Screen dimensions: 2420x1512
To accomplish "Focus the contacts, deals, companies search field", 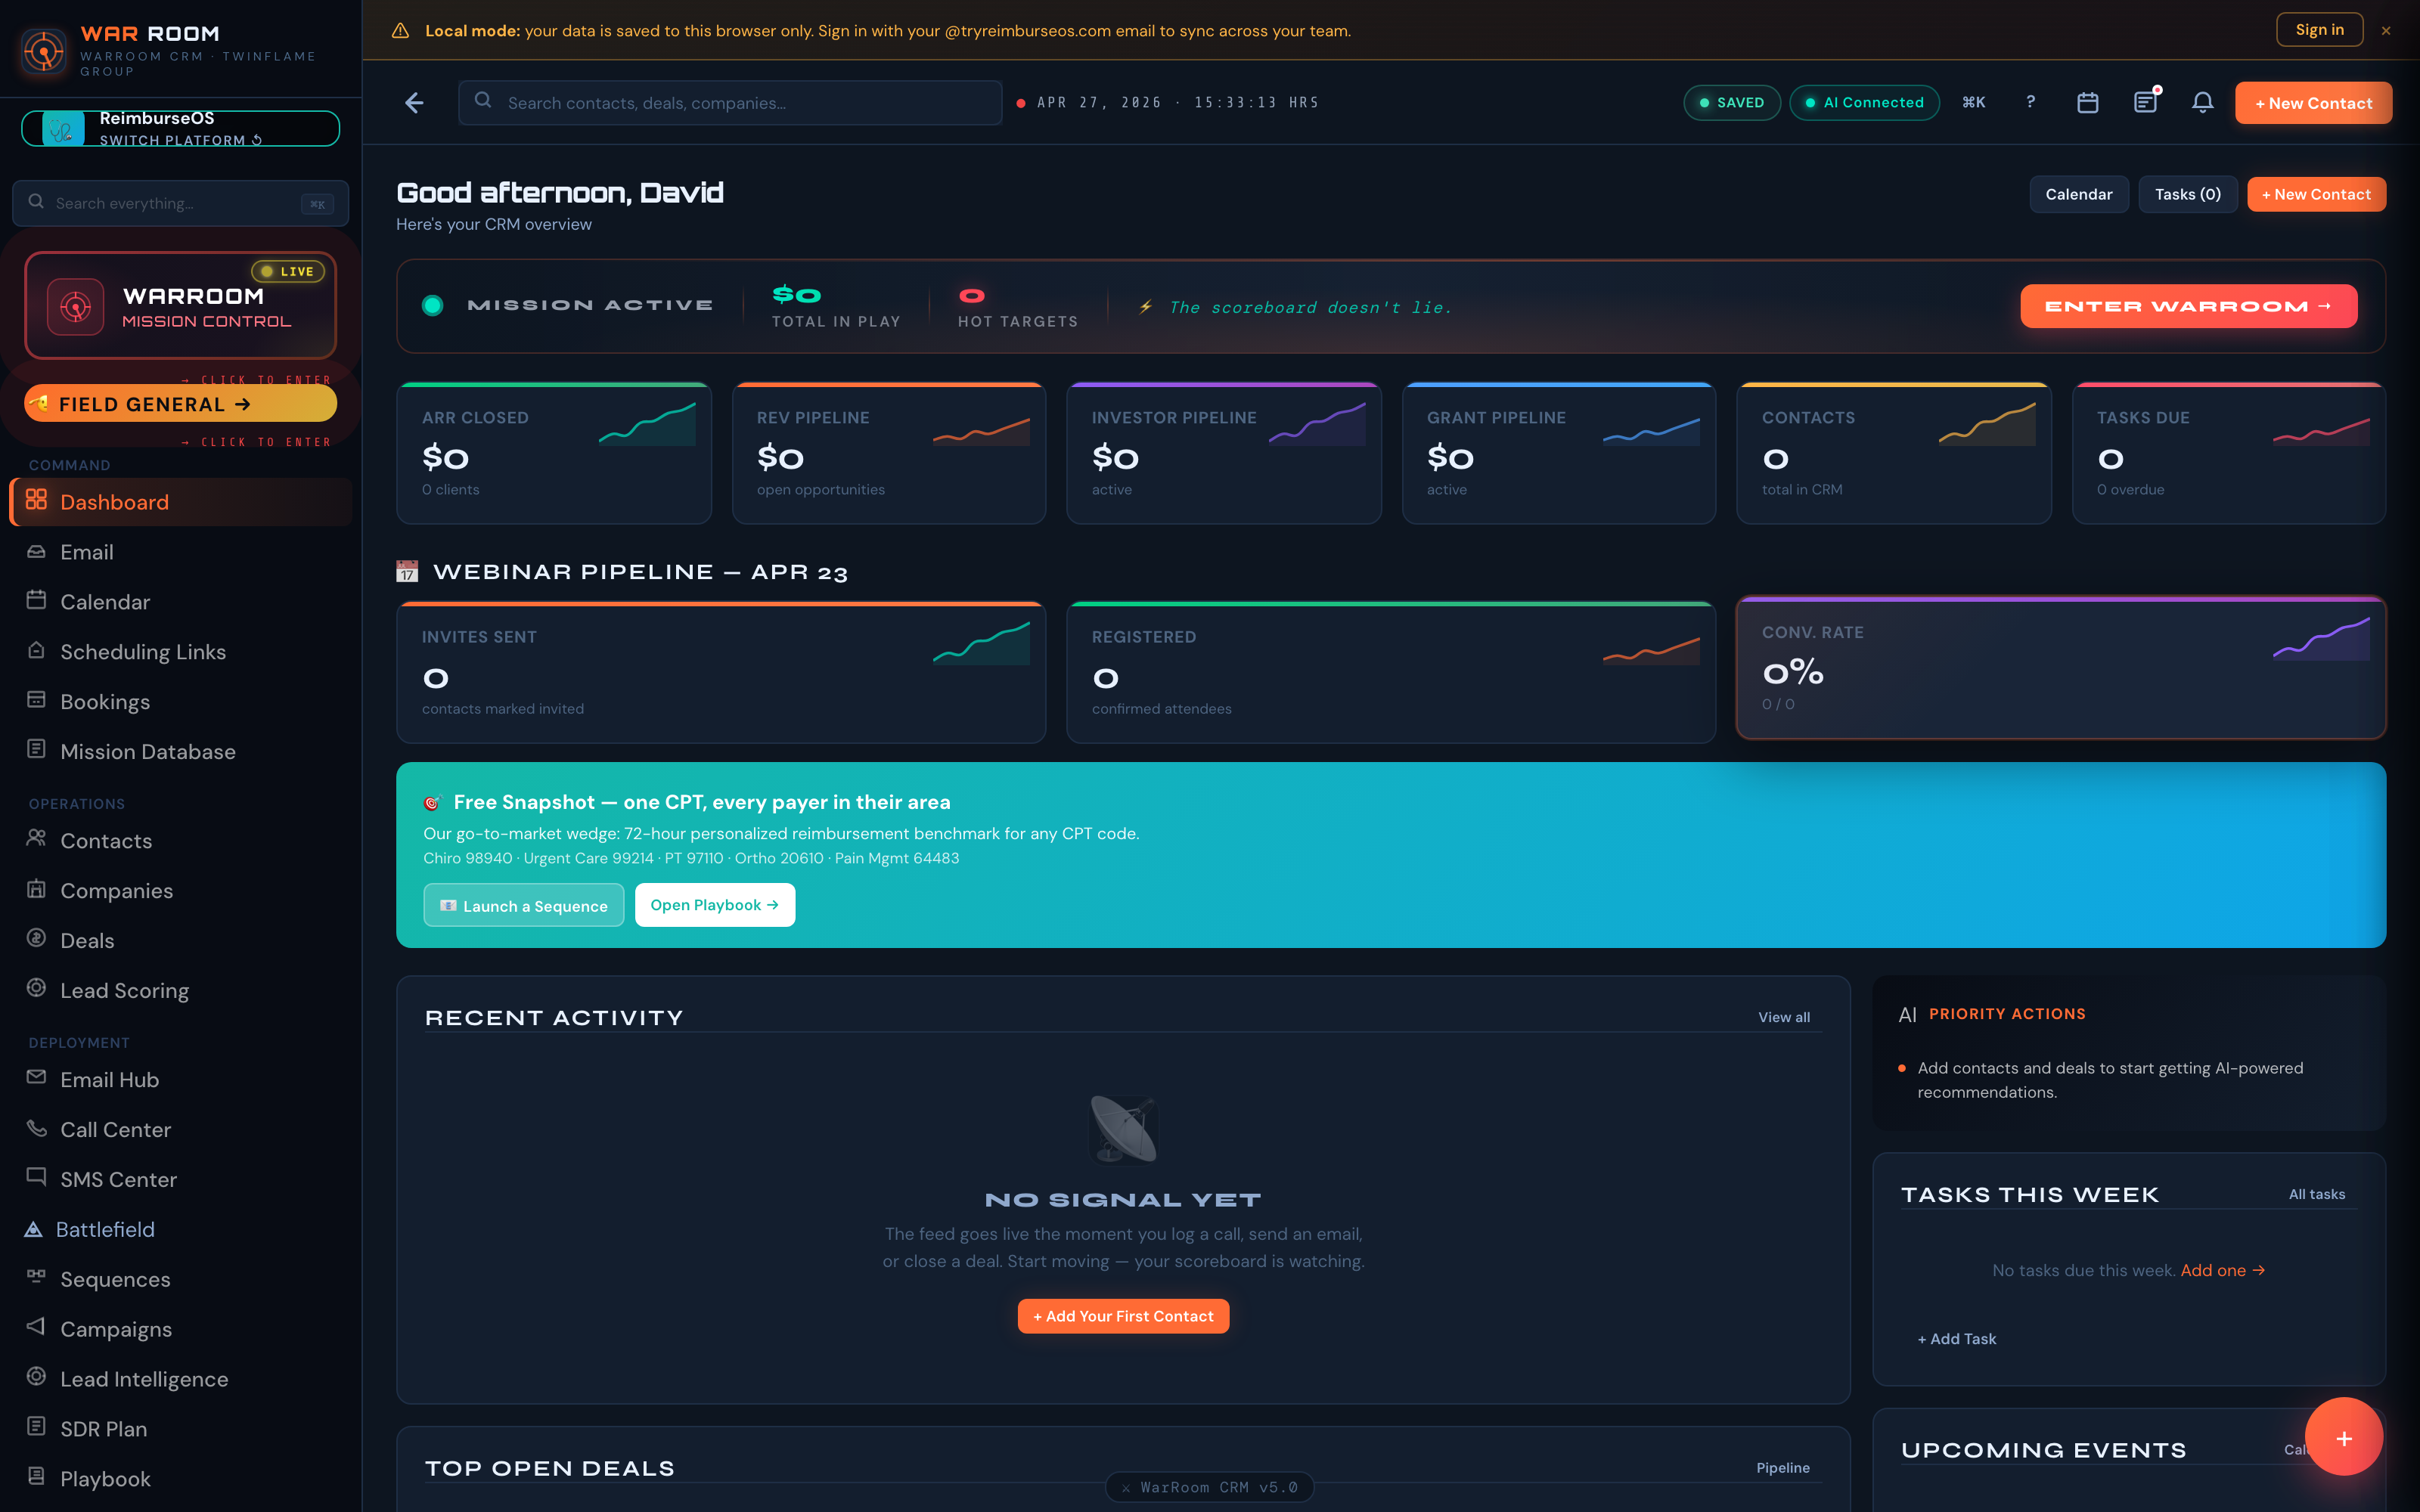I will click(x=730, y=103).
